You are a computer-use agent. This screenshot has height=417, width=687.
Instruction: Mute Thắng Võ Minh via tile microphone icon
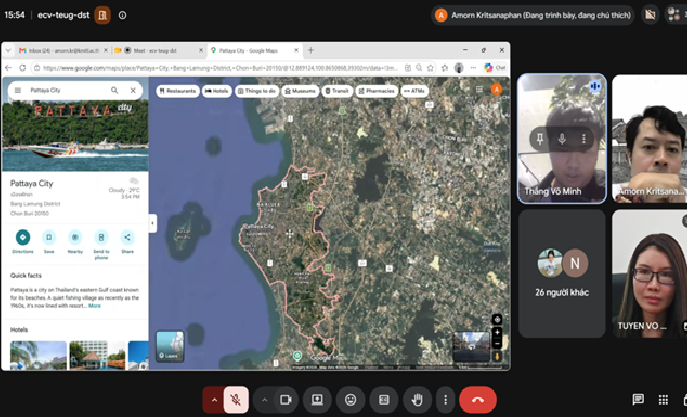[x=562, y=139]
